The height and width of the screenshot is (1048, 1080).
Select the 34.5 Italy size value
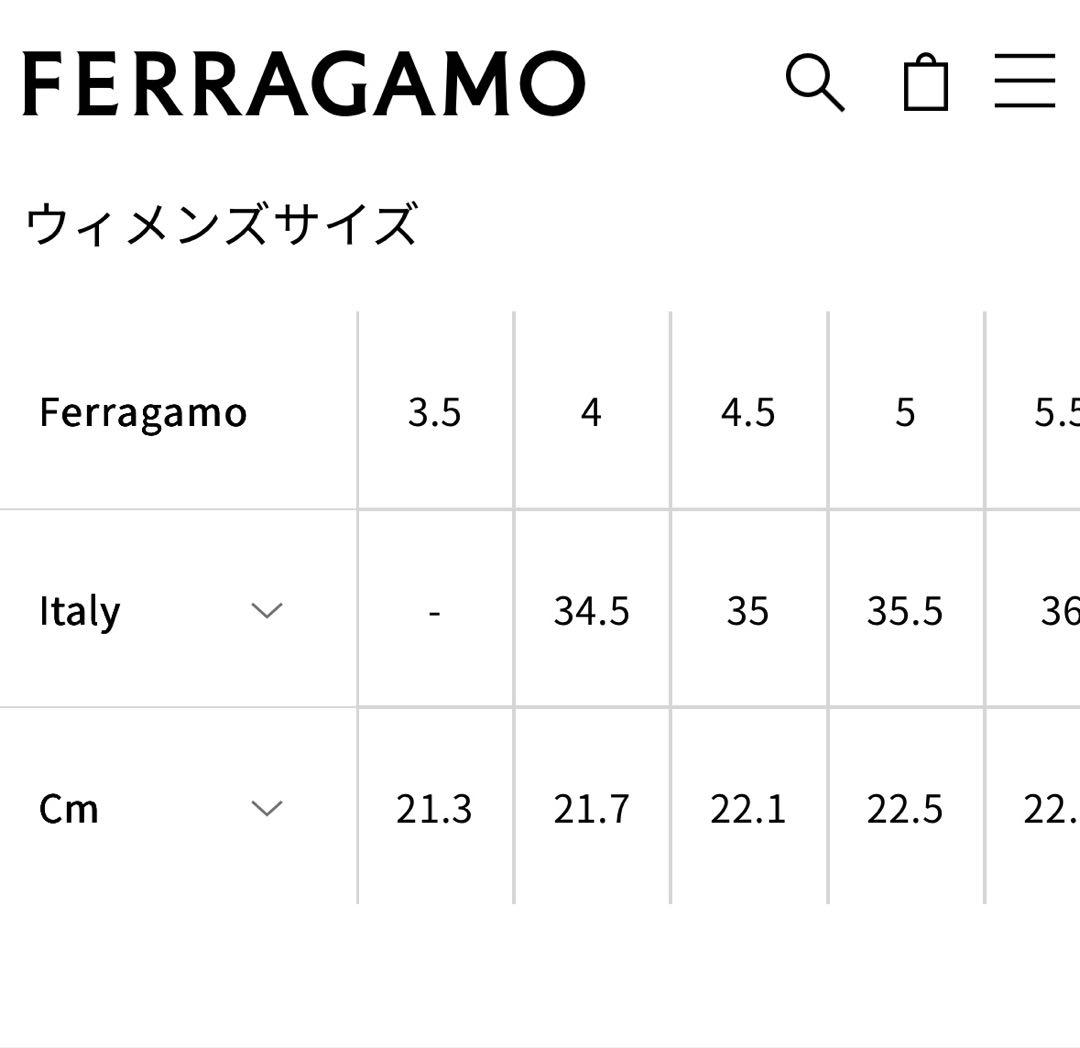(592, 610)
